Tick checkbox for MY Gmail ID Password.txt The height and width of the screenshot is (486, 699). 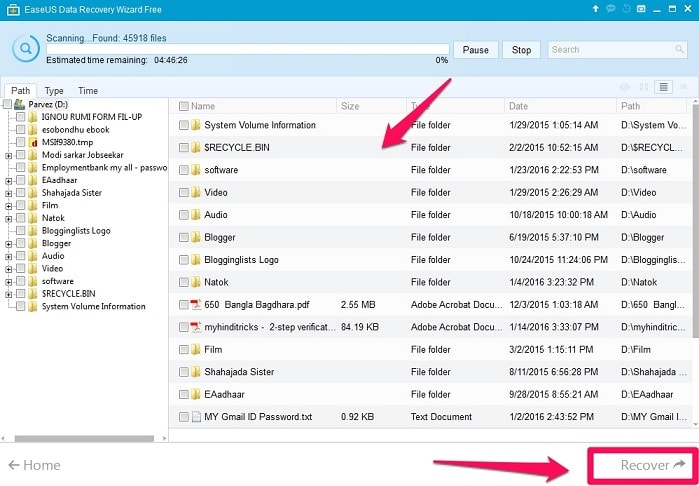[184, 417]
